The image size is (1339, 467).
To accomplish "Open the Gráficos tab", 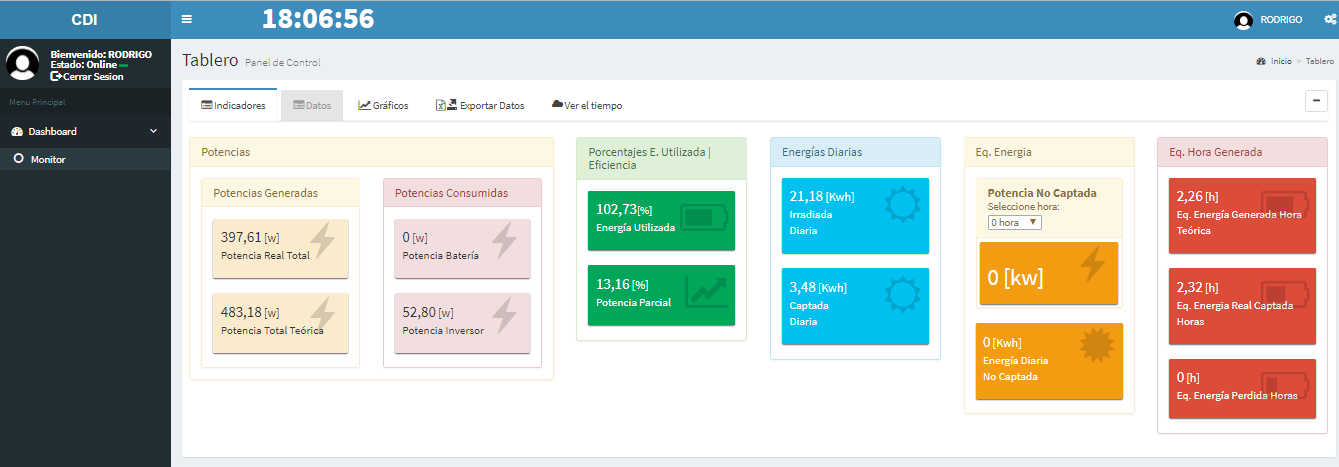I will coord(383,105).
